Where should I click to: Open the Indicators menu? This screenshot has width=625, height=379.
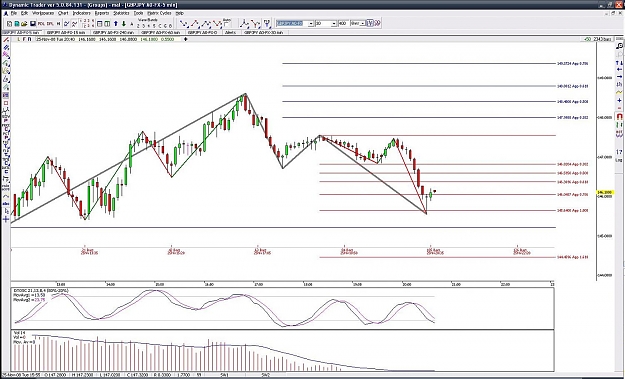tap(82, 13)
